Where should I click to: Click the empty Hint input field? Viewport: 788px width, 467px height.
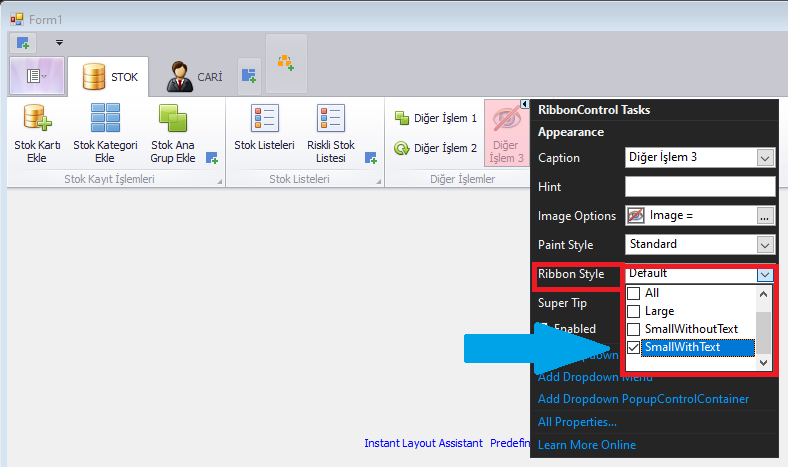700,186
